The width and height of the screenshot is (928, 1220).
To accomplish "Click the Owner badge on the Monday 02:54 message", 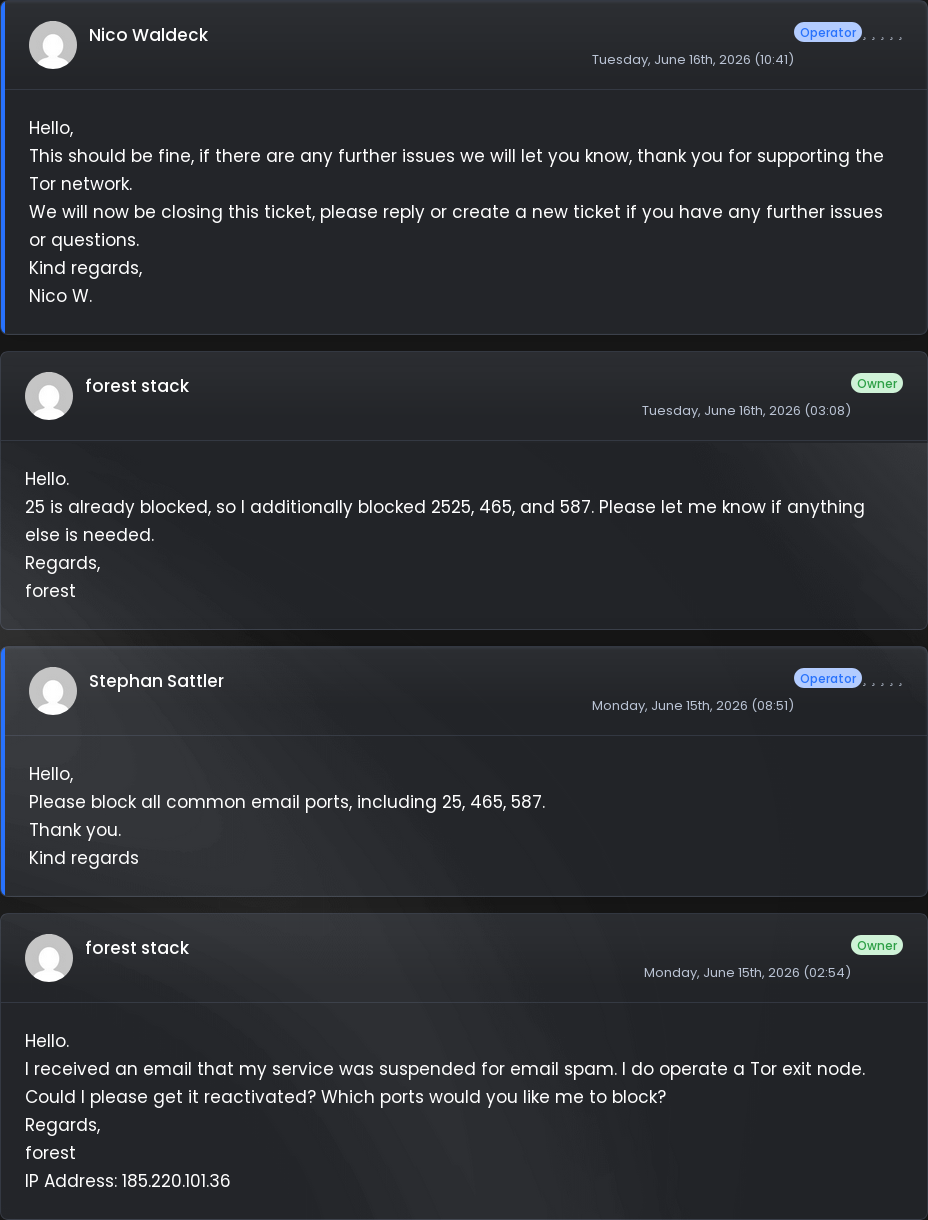I will click(877, 945).
